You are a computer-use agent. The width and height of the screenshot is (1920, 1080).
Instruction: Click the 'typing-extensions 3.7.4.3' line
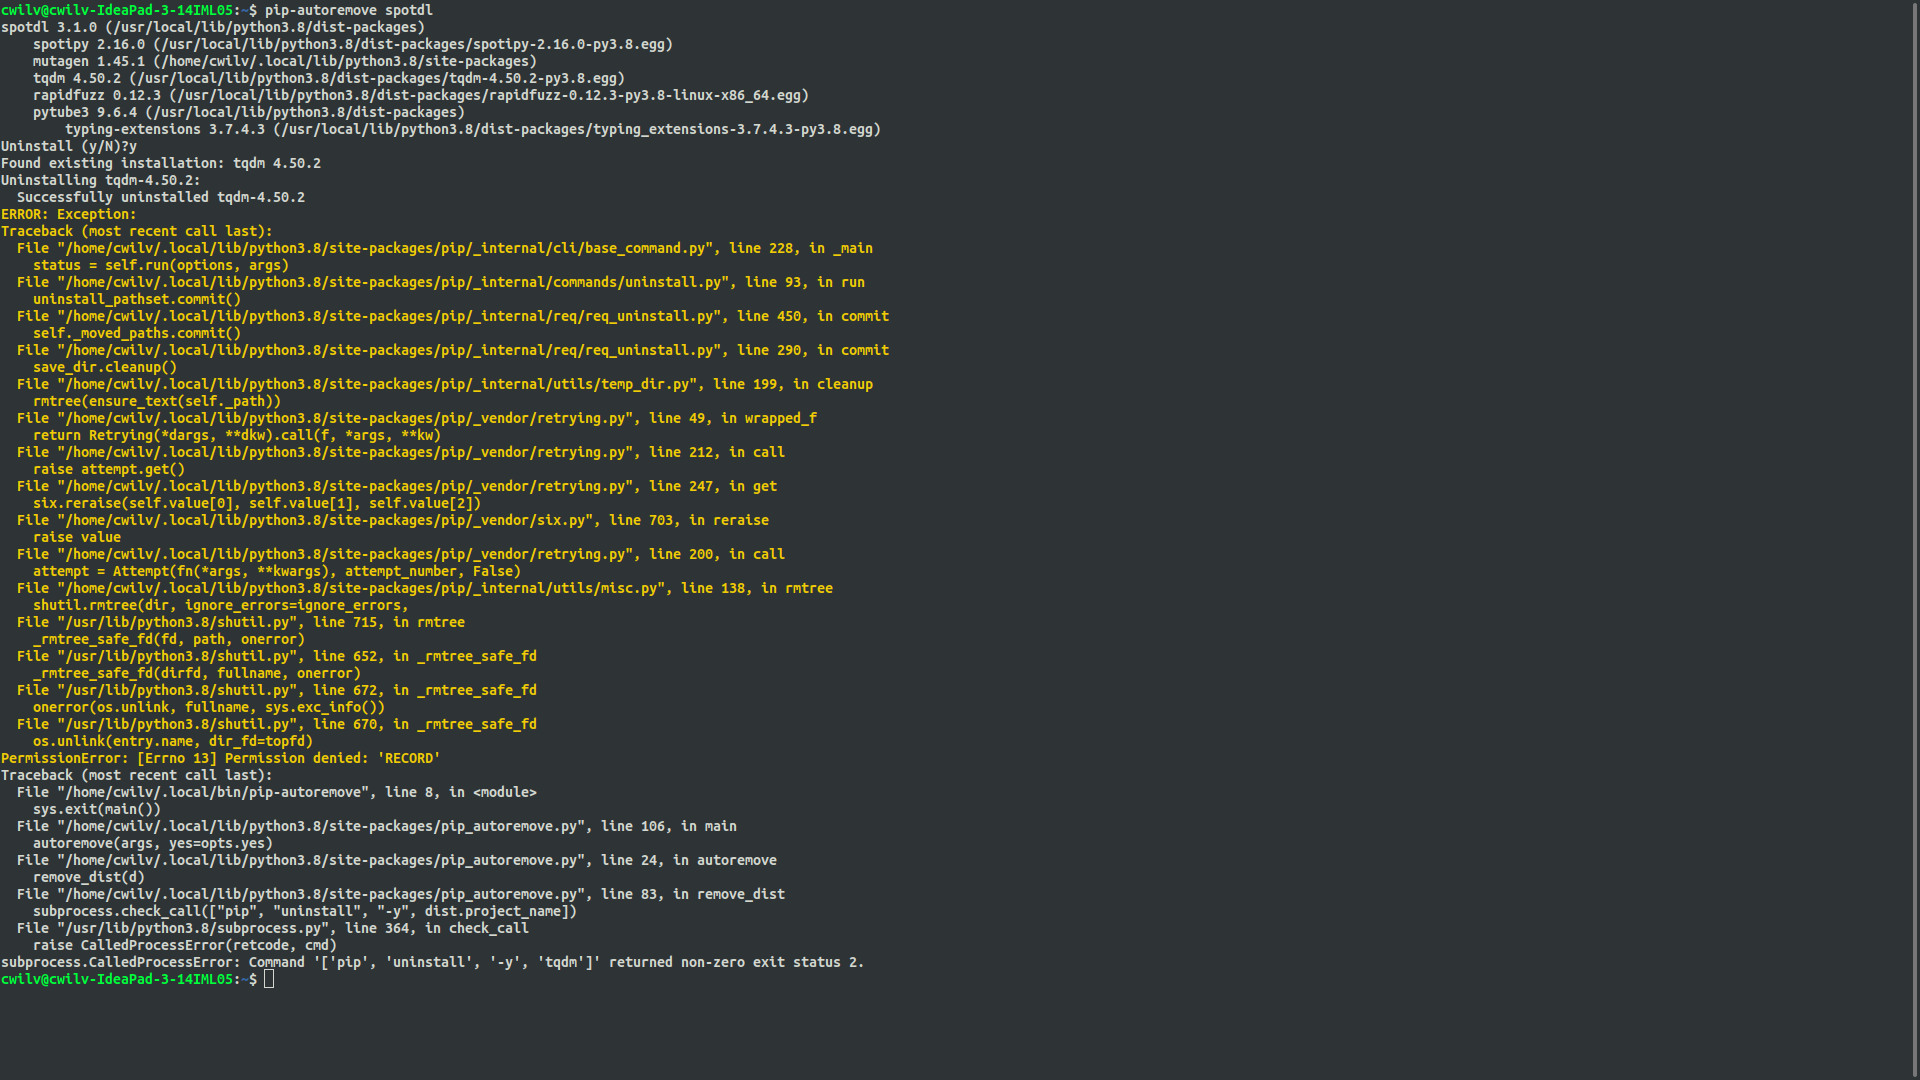click(472, 129)
